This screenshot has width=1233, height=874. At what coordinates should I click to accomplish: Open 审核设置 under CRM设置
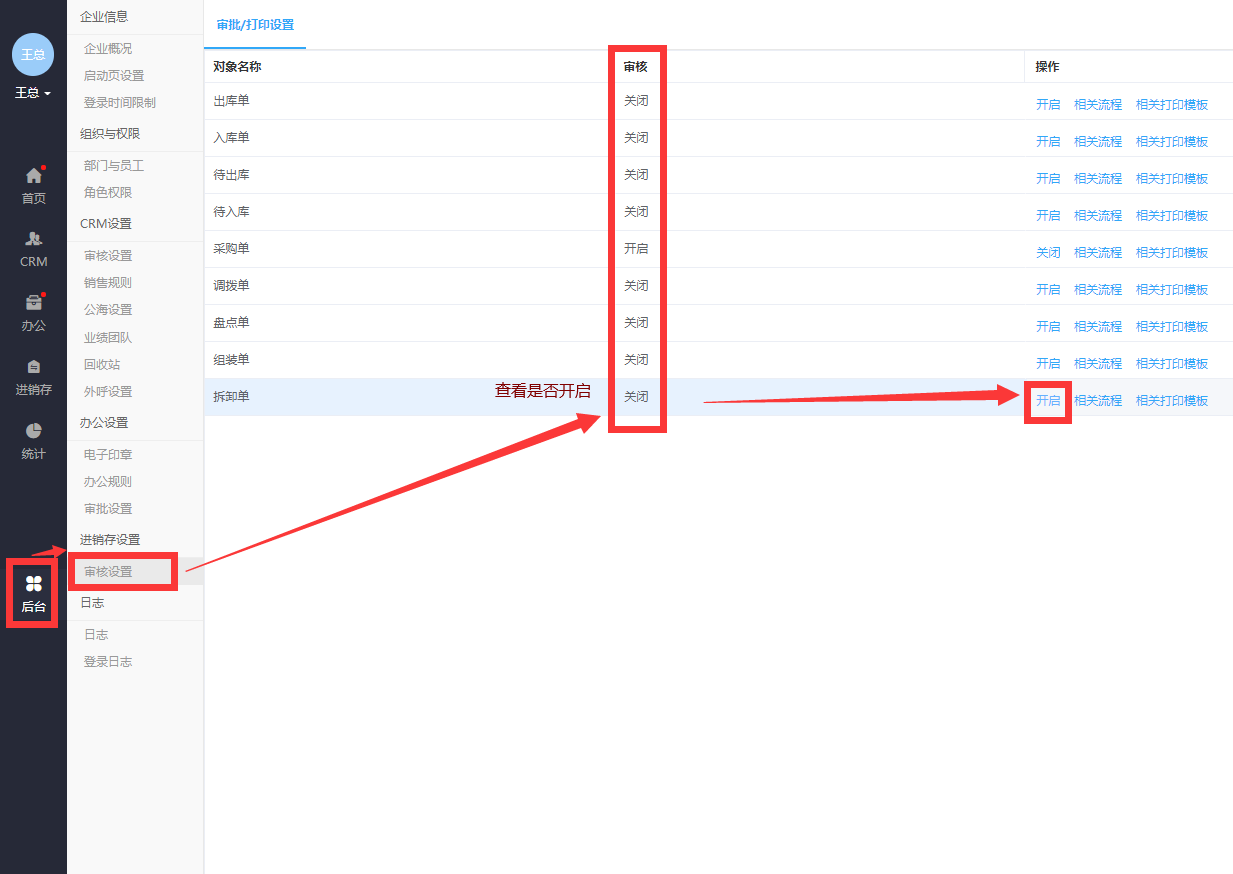(x=108, y=255)
